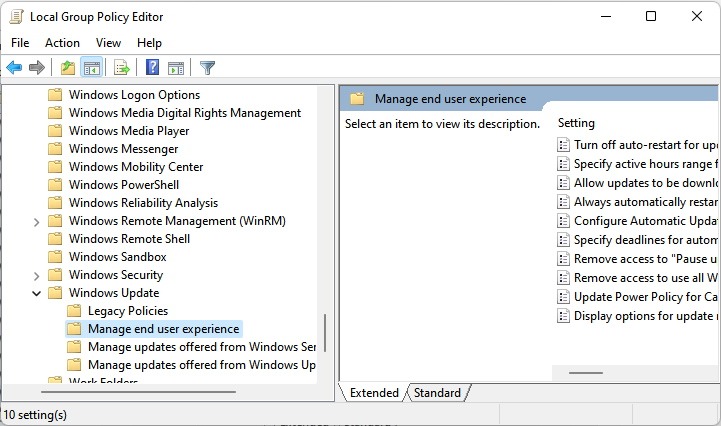Switch to the Extended tab
721x426 pixels.
[x=374, y=392]
